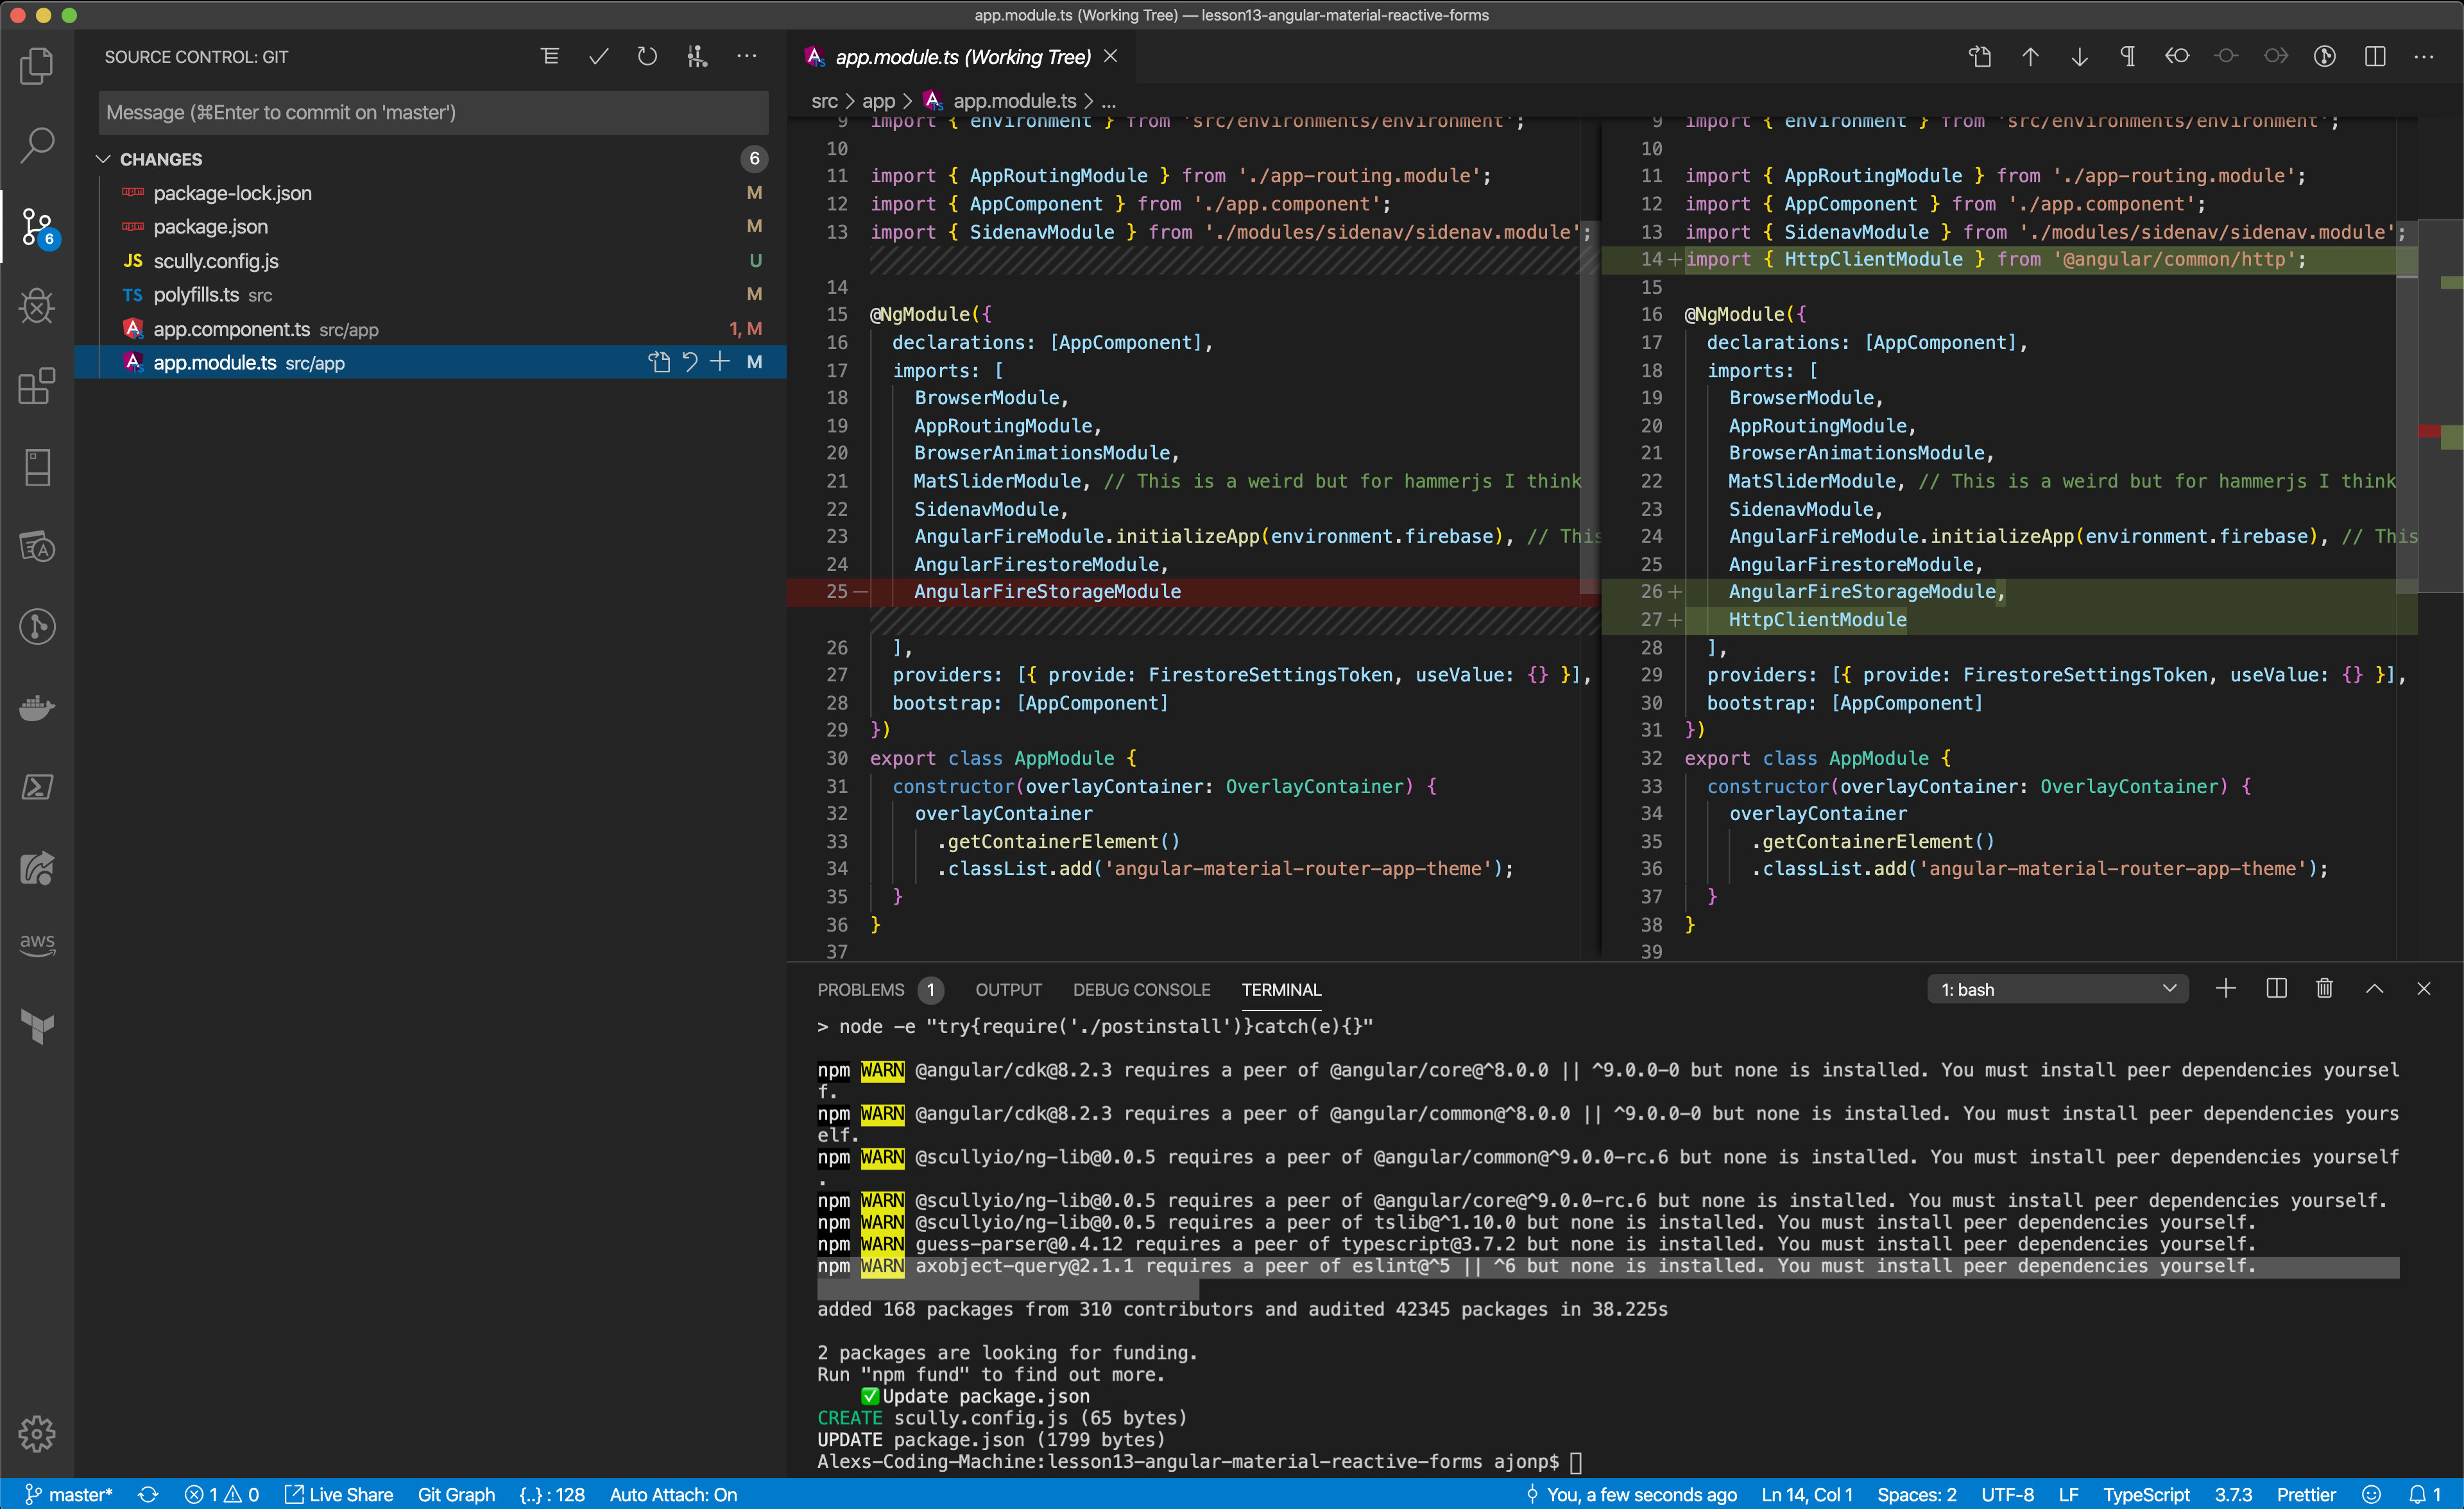
Task: Click Prettier in status bar
Action: (x=2306, y=1494)
